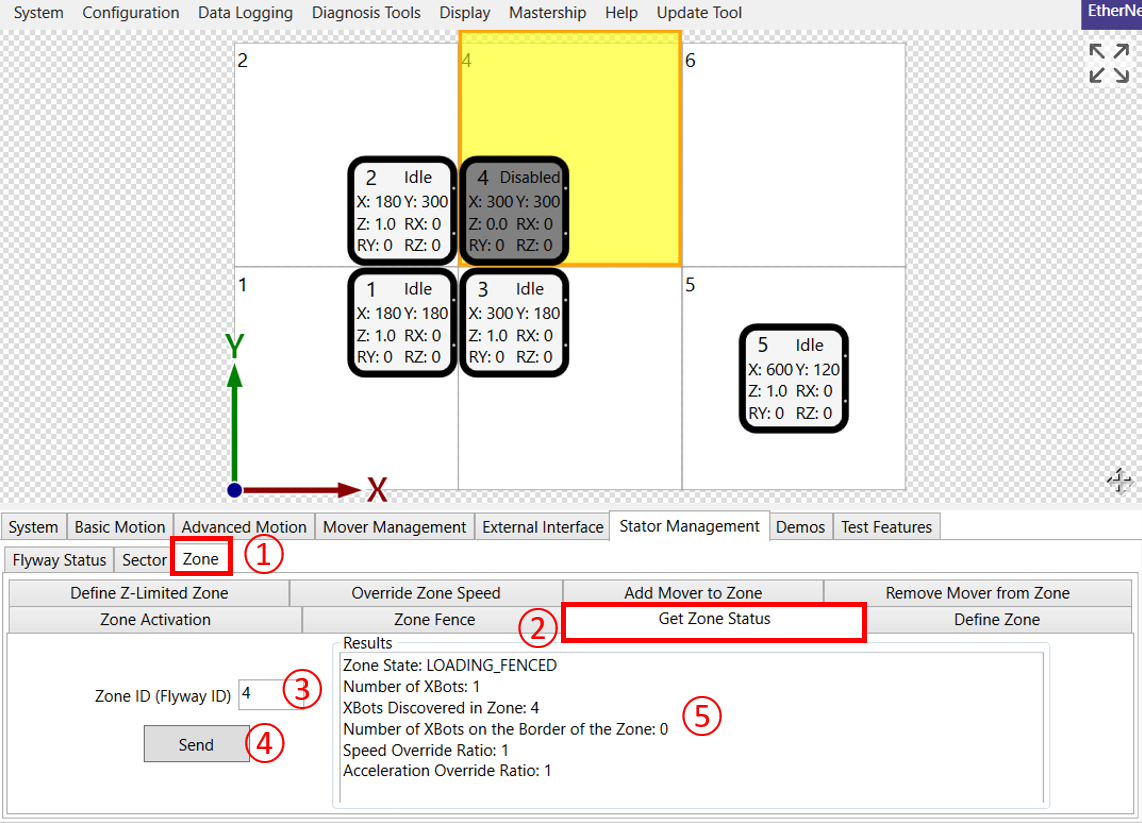Screen dimensions: 1142x823
Task: Click the fullscreen expand arrows icon
Action: click(x=1109, y=63)
